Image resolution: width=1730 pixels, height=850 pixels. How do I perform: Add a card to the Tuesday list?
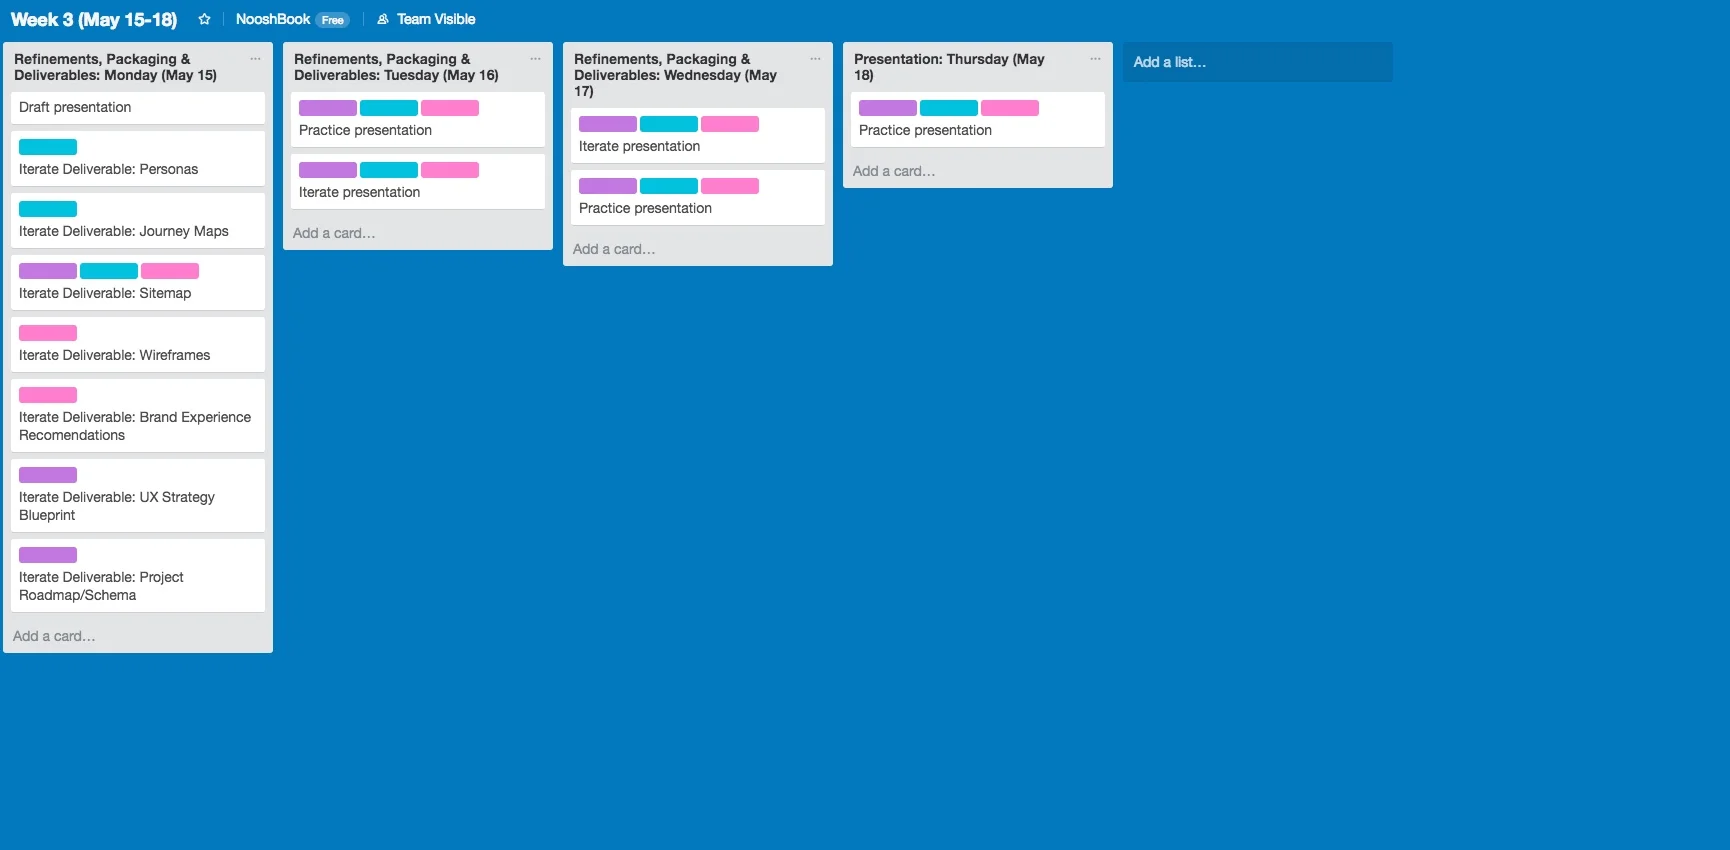[335, 233]
